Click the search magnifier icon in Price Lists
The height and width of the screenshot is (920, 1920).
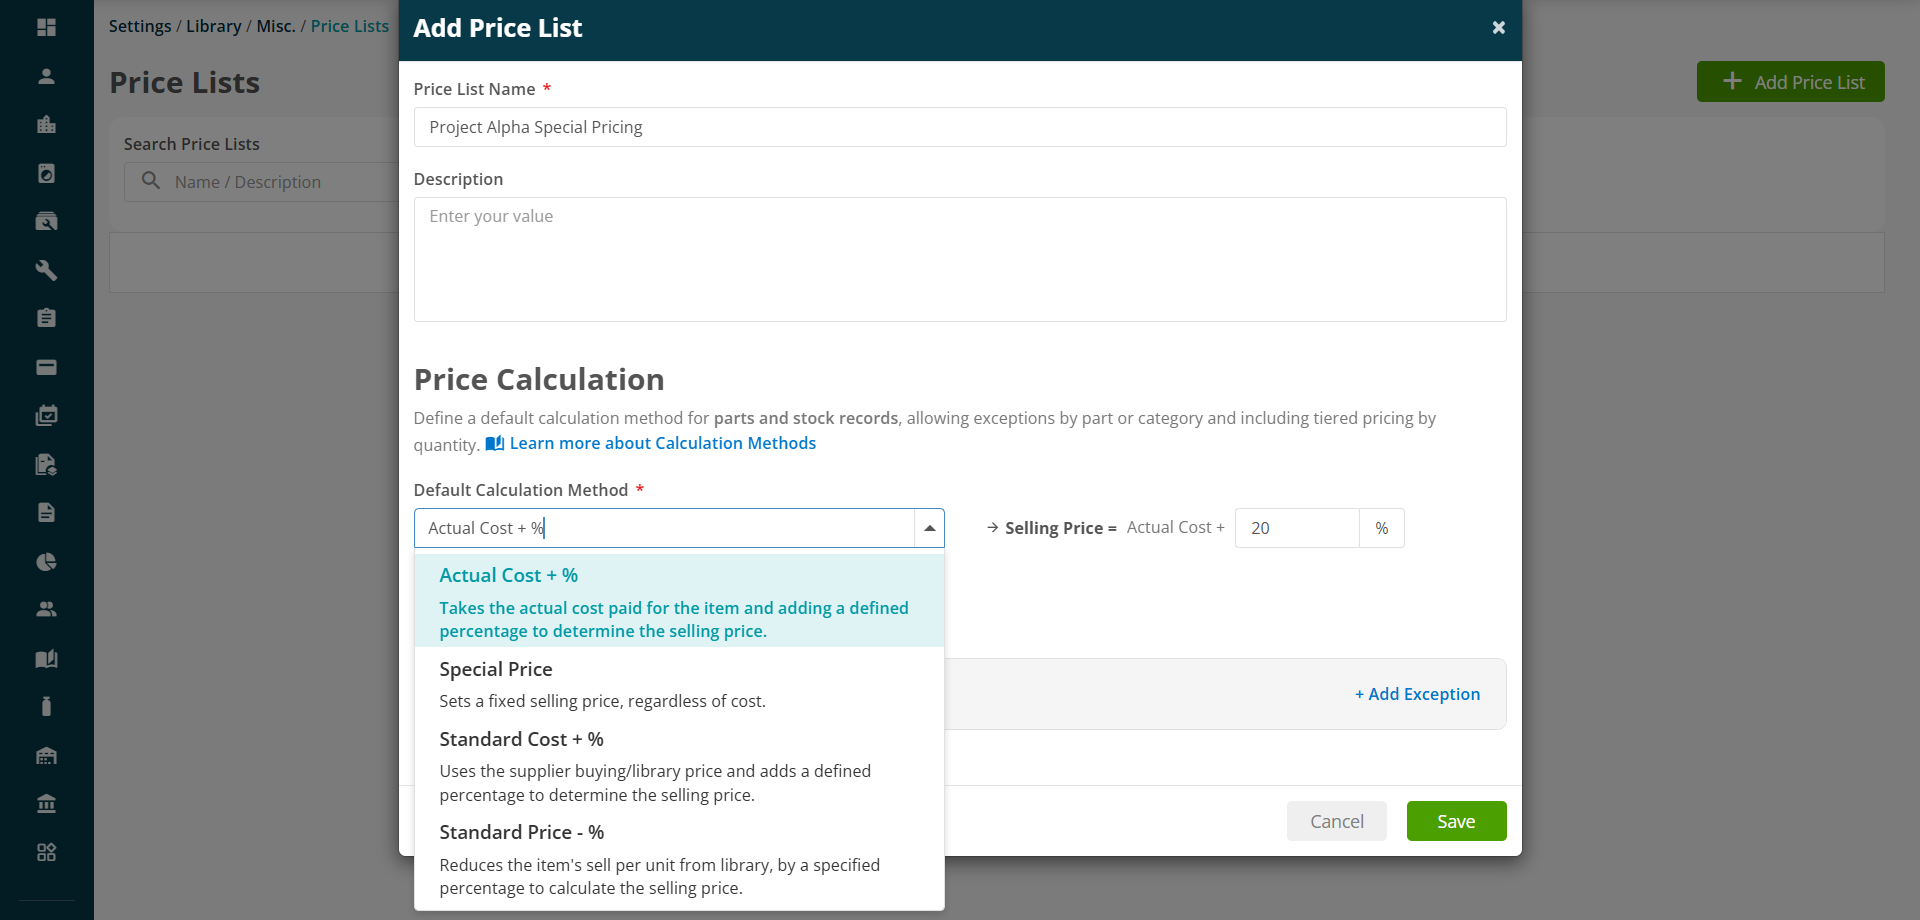pos(151,181)
